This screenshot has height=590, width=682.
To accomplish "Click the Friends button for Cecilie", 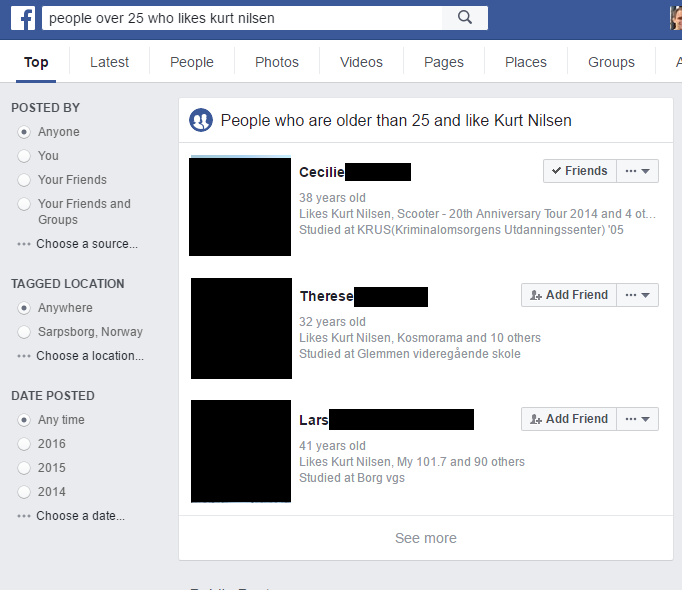I will point(580,171).
